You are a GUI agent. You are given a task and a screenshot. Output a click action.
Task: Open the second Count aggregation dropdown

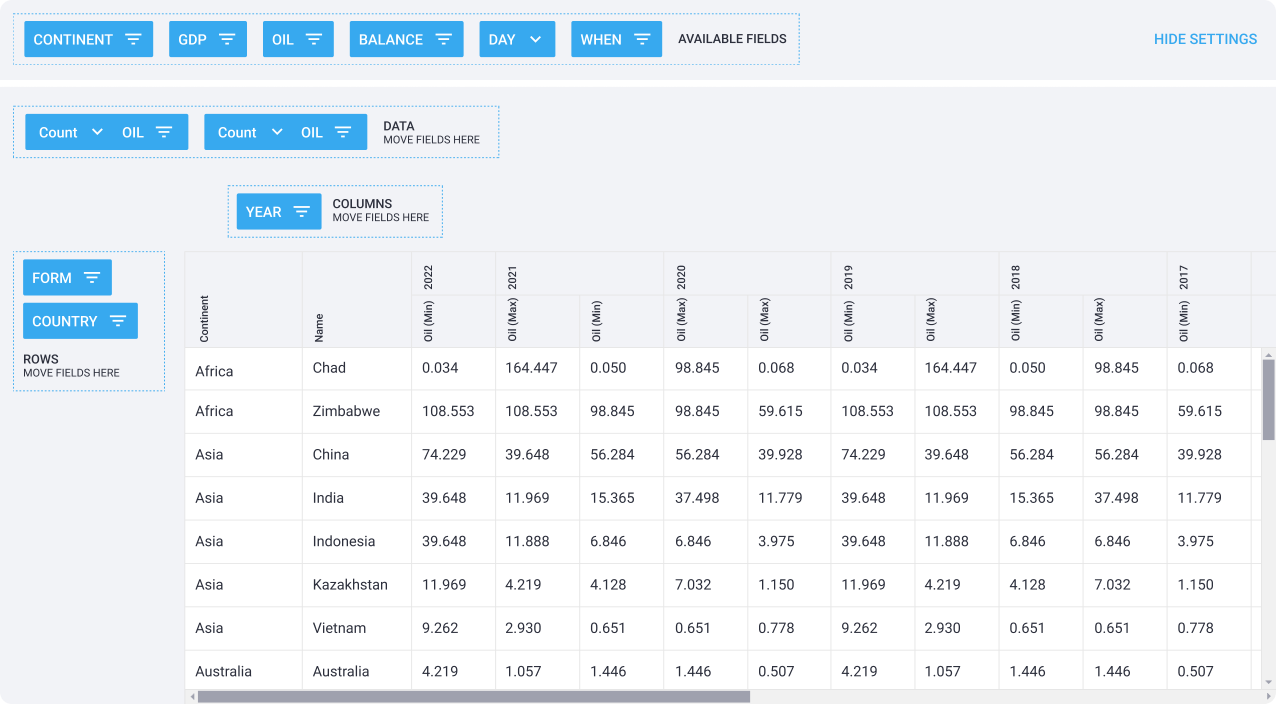277,132
